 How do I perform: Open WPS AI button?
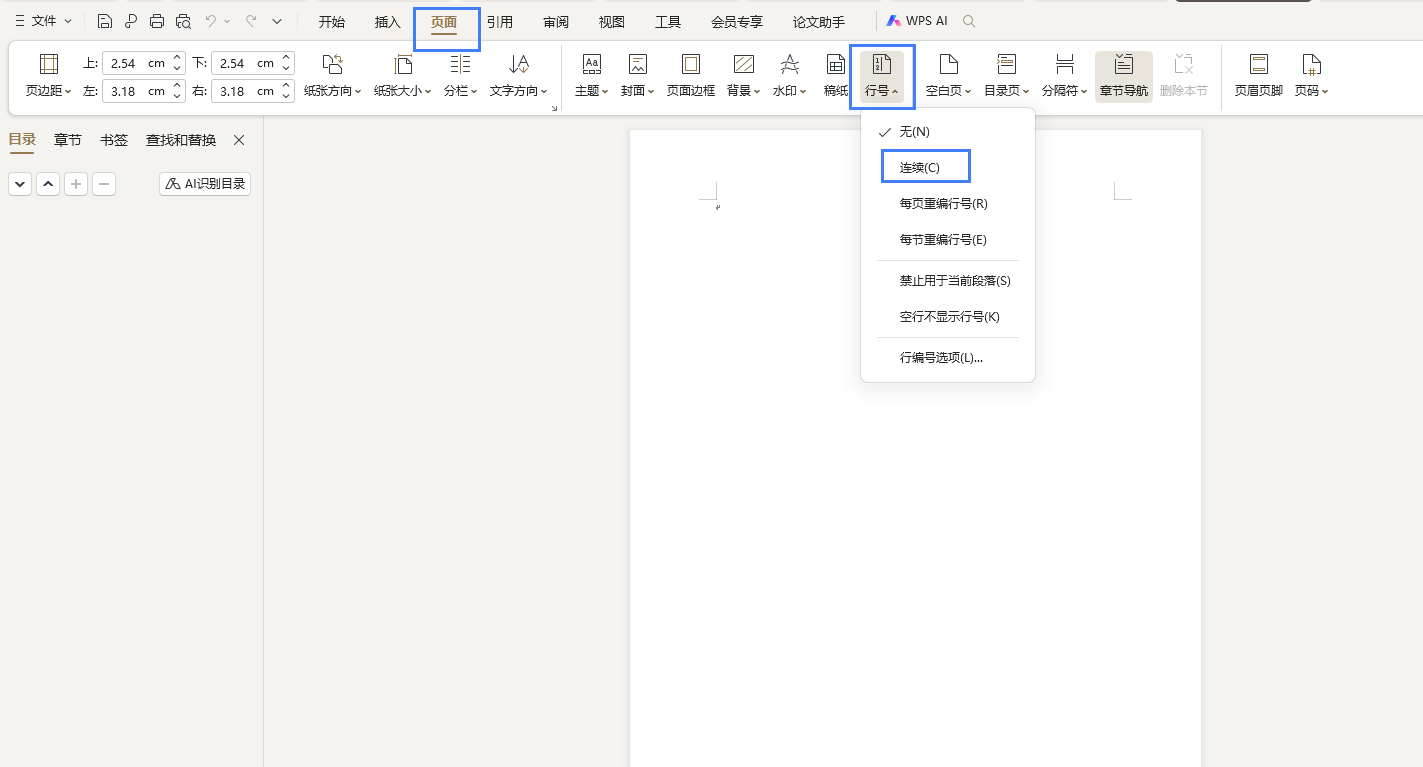coord(917,21)
